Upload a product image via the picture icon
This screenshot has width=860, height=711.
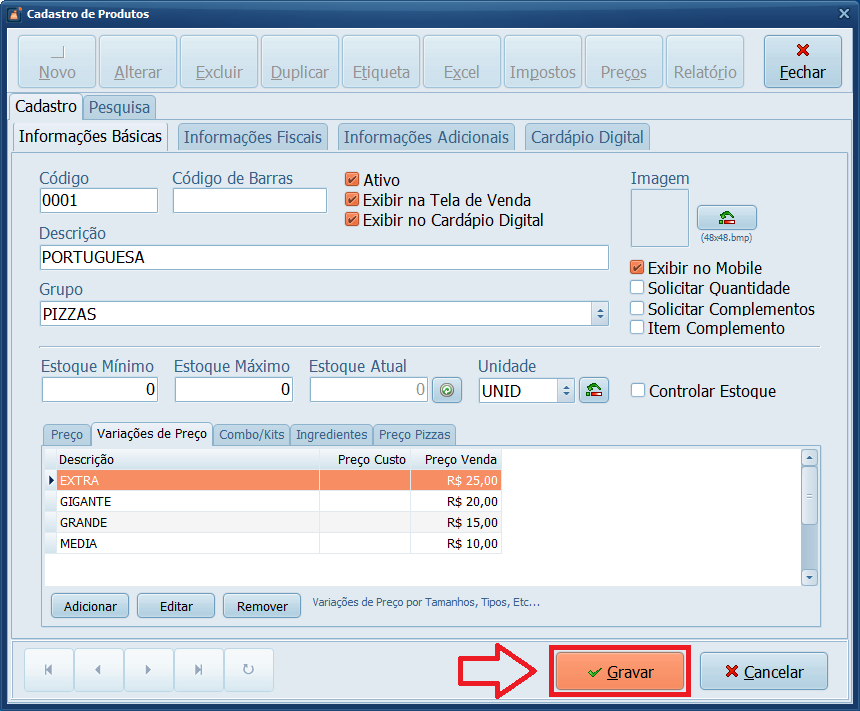tap(727, 218)
